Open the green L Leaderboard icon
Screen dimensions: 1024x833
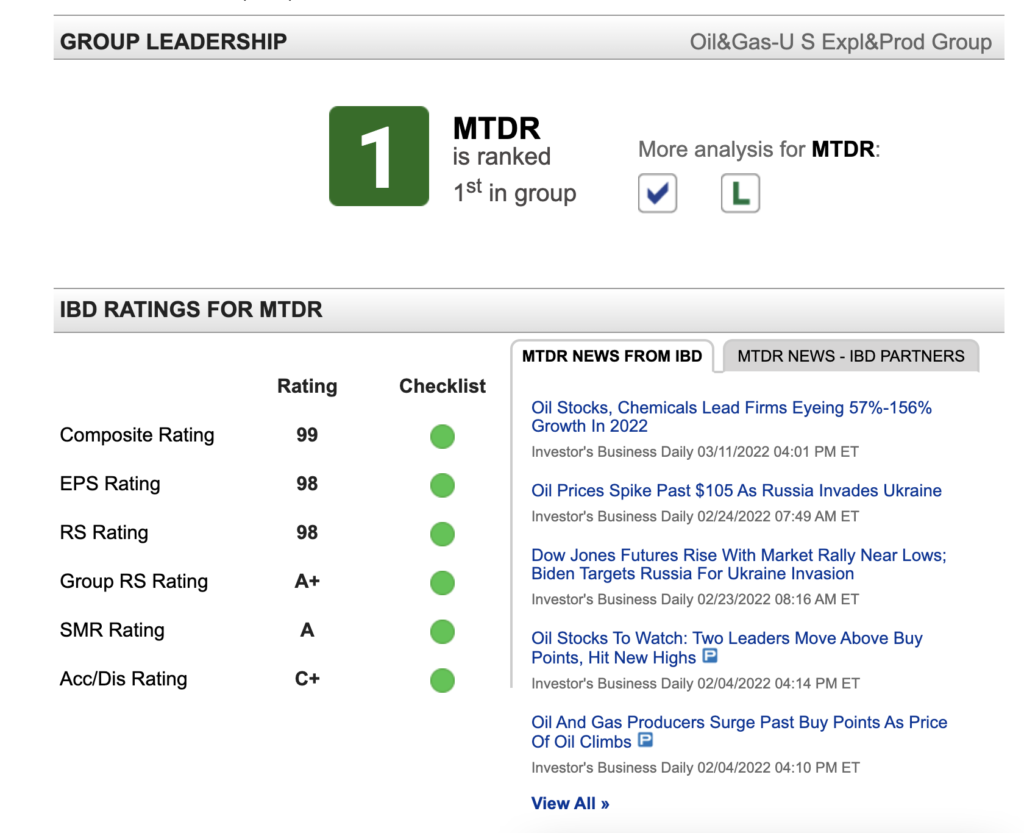[x=740, y=193]
